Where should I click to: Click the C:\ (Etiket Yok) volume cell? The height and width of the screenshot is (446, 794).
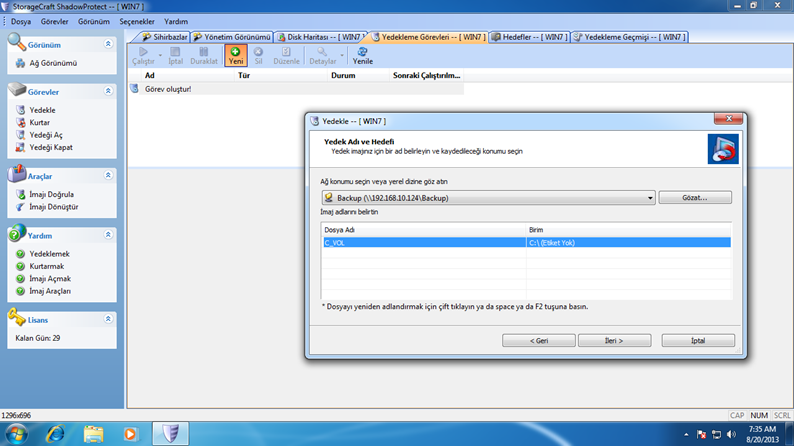pos(628,242)
